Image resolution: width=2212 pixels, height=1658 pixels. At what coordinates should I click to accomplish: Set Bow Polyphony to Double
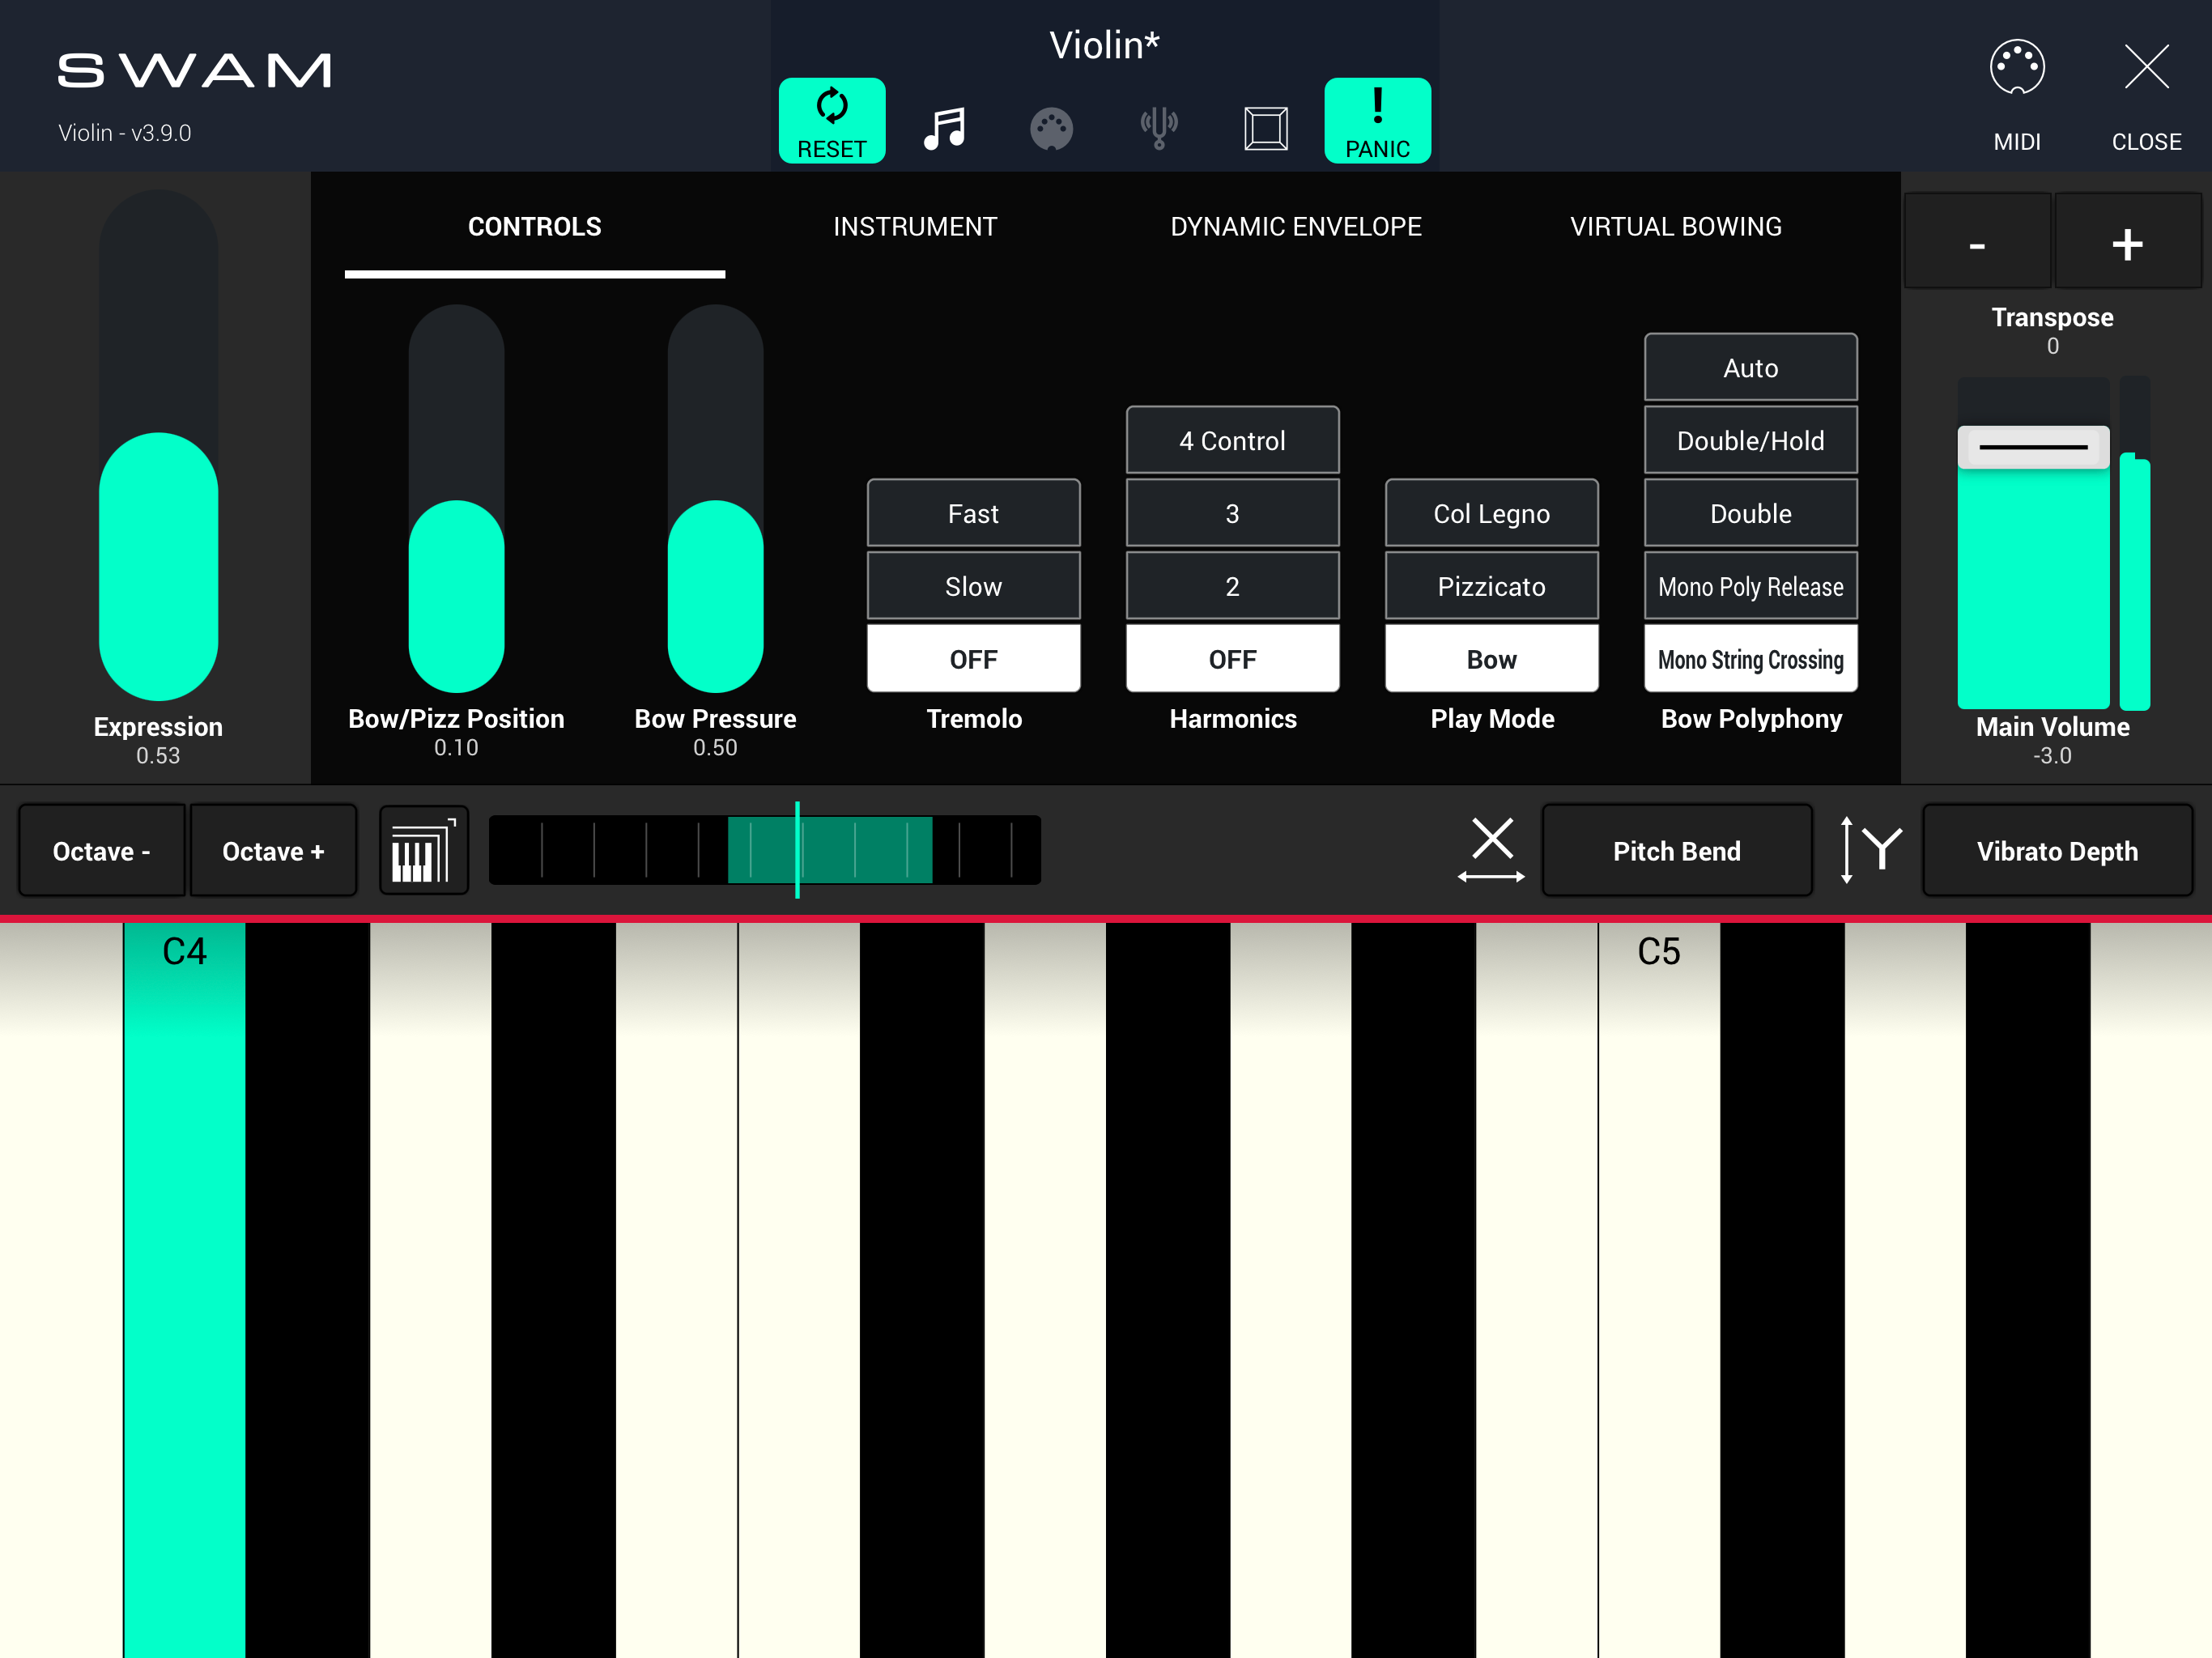tap(1751, 514)
